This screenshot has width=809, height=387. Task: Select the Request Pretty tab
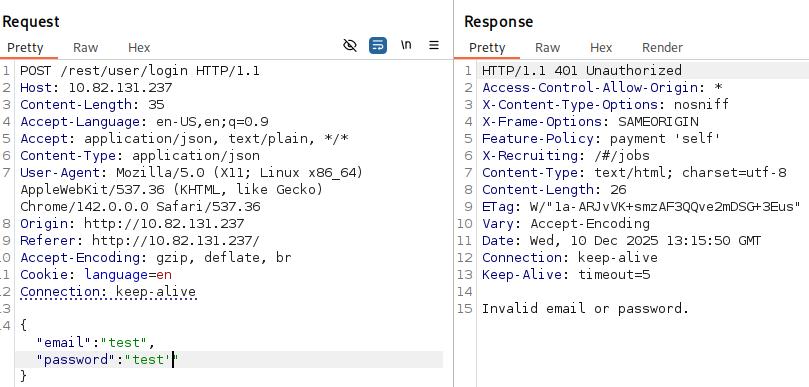click(x=25, y=47)
